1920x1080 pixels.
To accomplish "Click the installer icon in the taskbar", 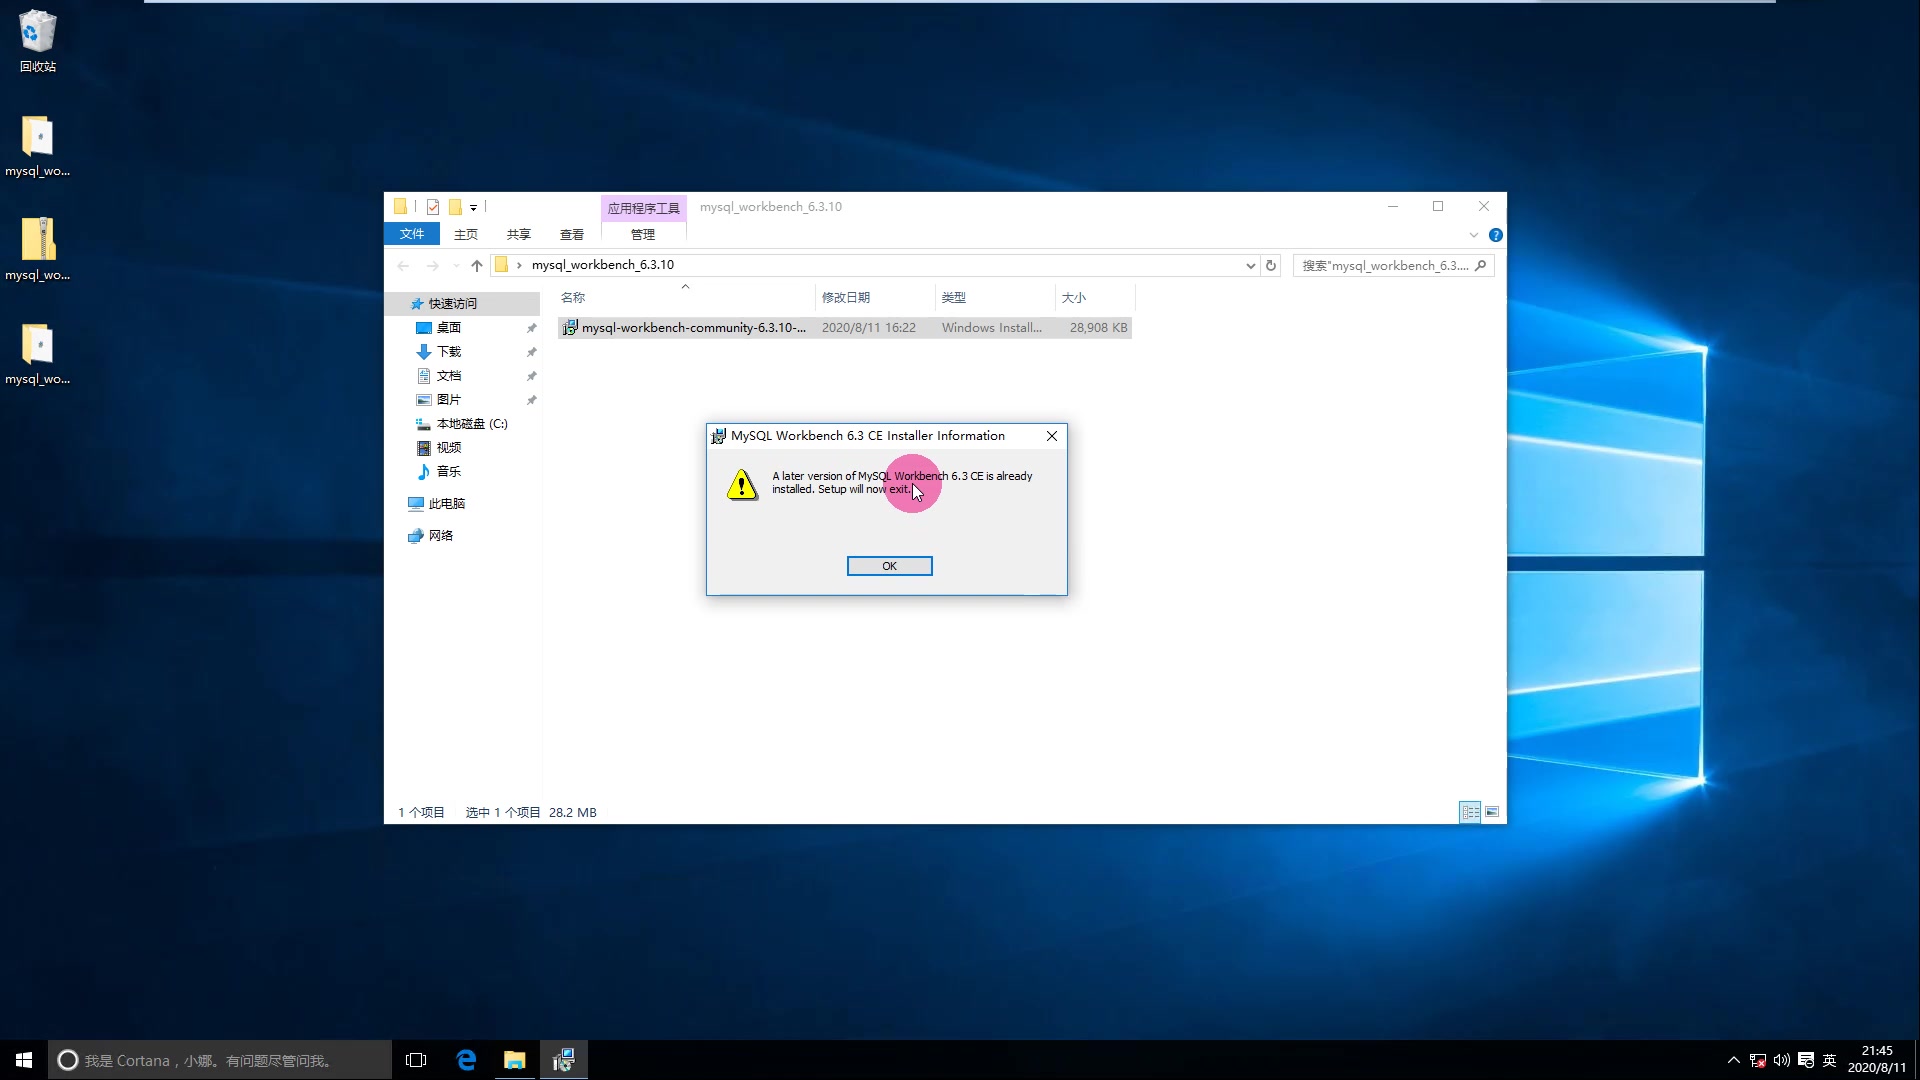I will 564,1060.
